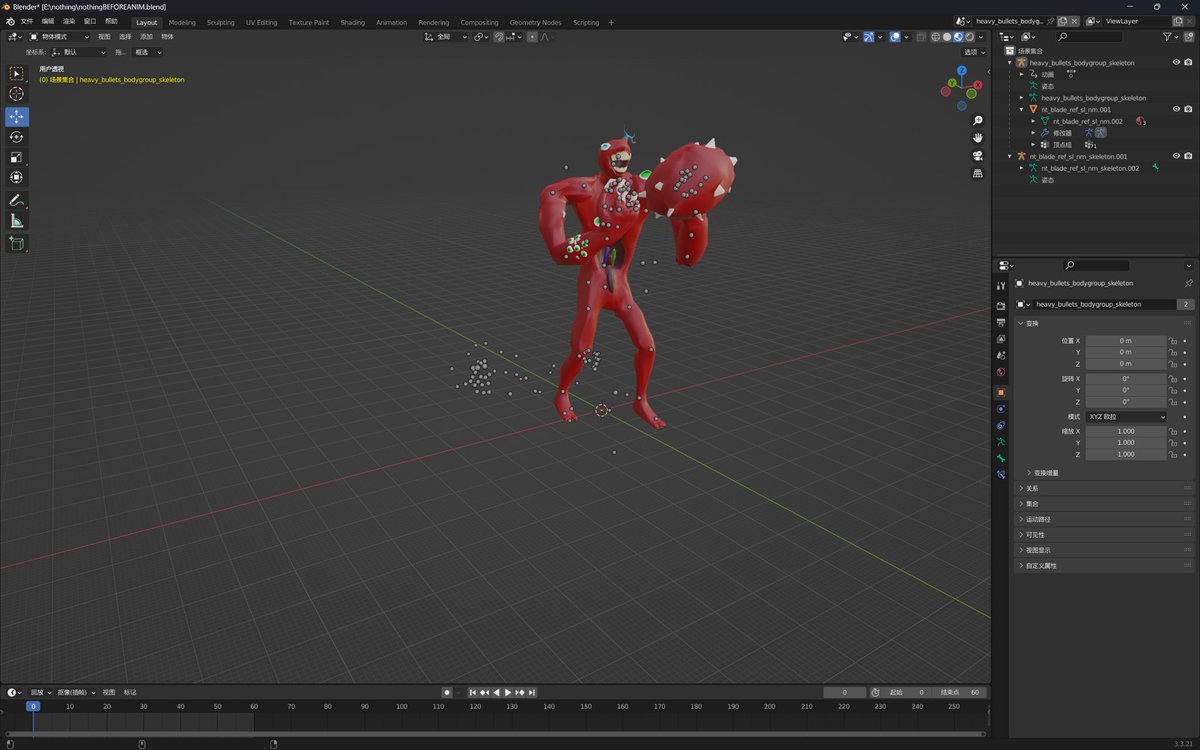This screenshot has width=1200, height=750.
Task: Switch perspective/orthographic grid gizmo
Action: (977, 173)
